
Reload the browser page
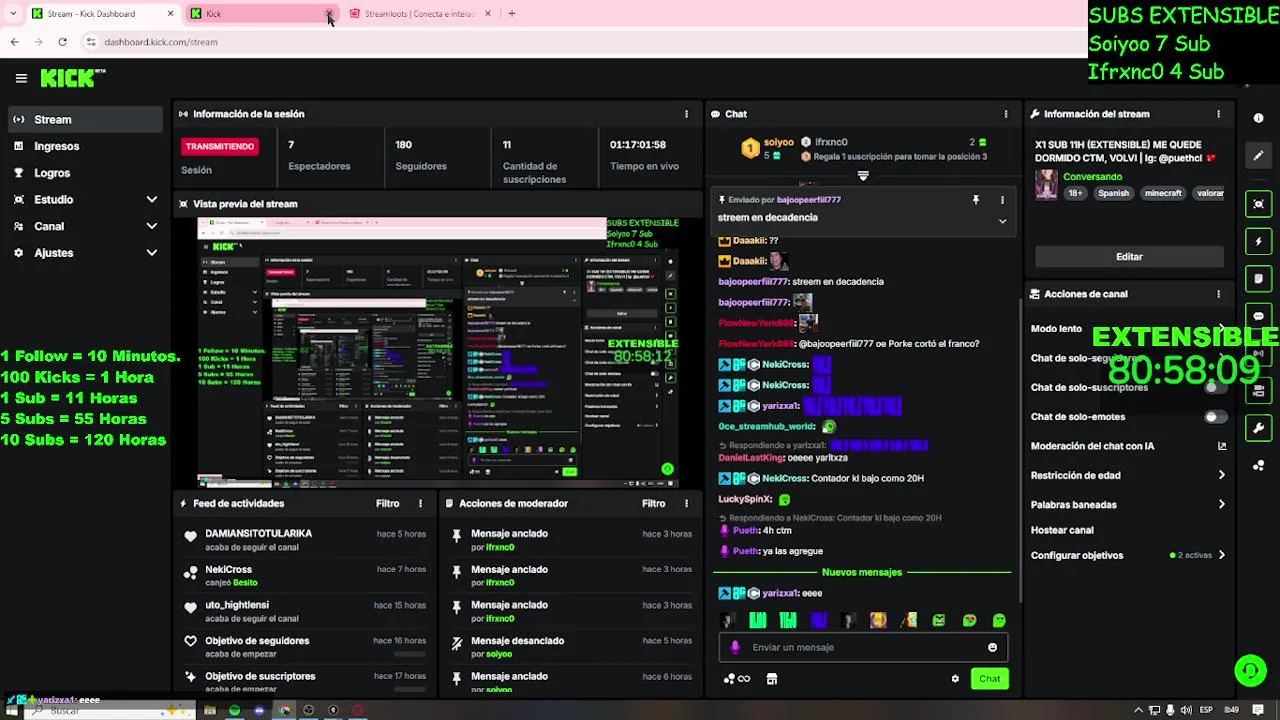tap(62, 42)
